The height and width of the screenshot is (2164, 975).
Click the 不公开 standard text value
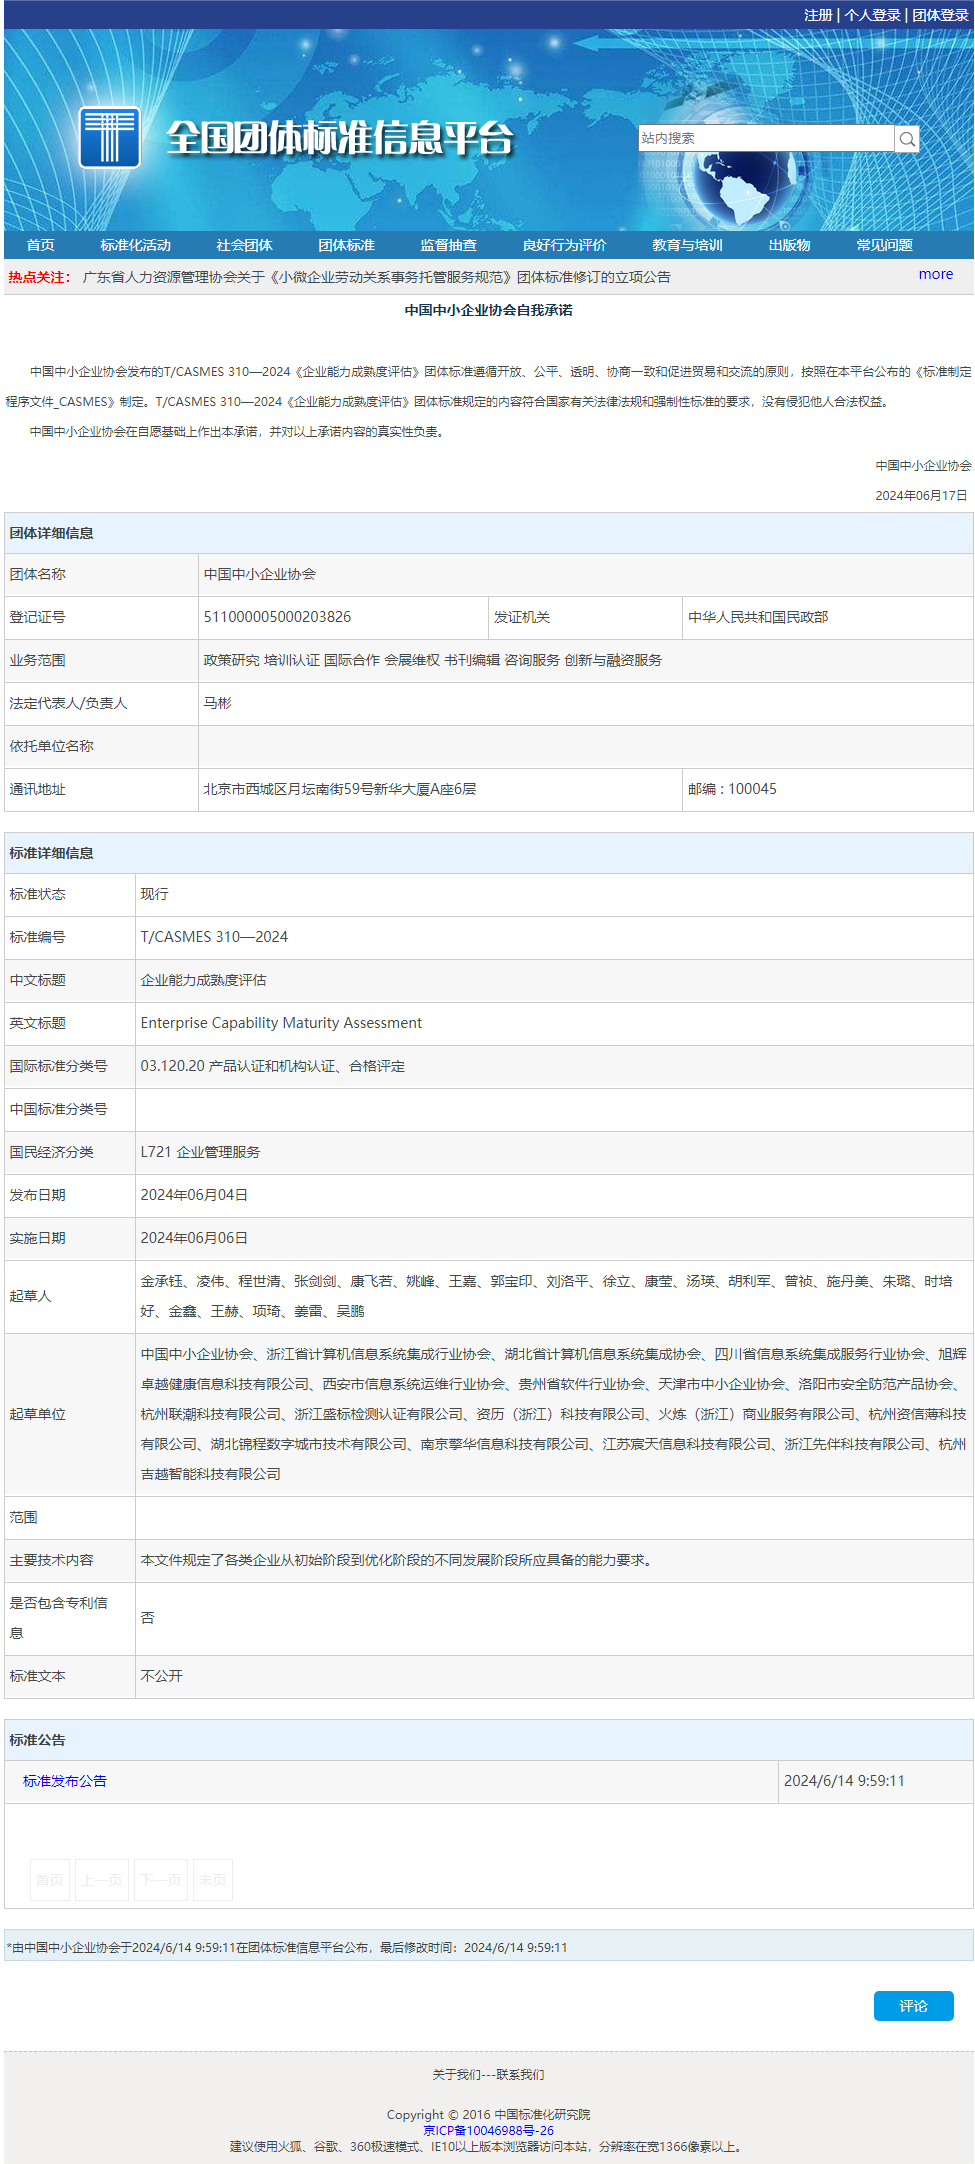(x=161, y=1676)
